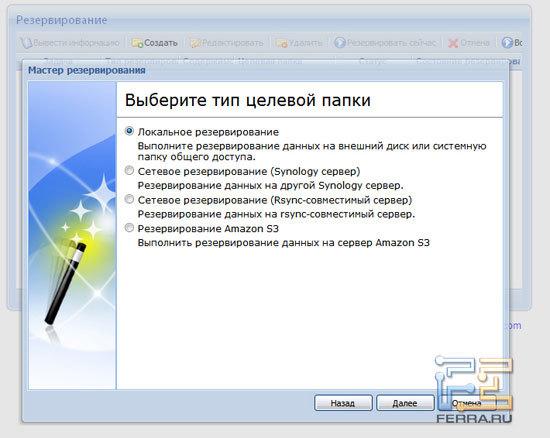This screenshot has width=550, height=438.
Task: Click Удалить in the Резервирование toolbar
Action: coord(299,43)
